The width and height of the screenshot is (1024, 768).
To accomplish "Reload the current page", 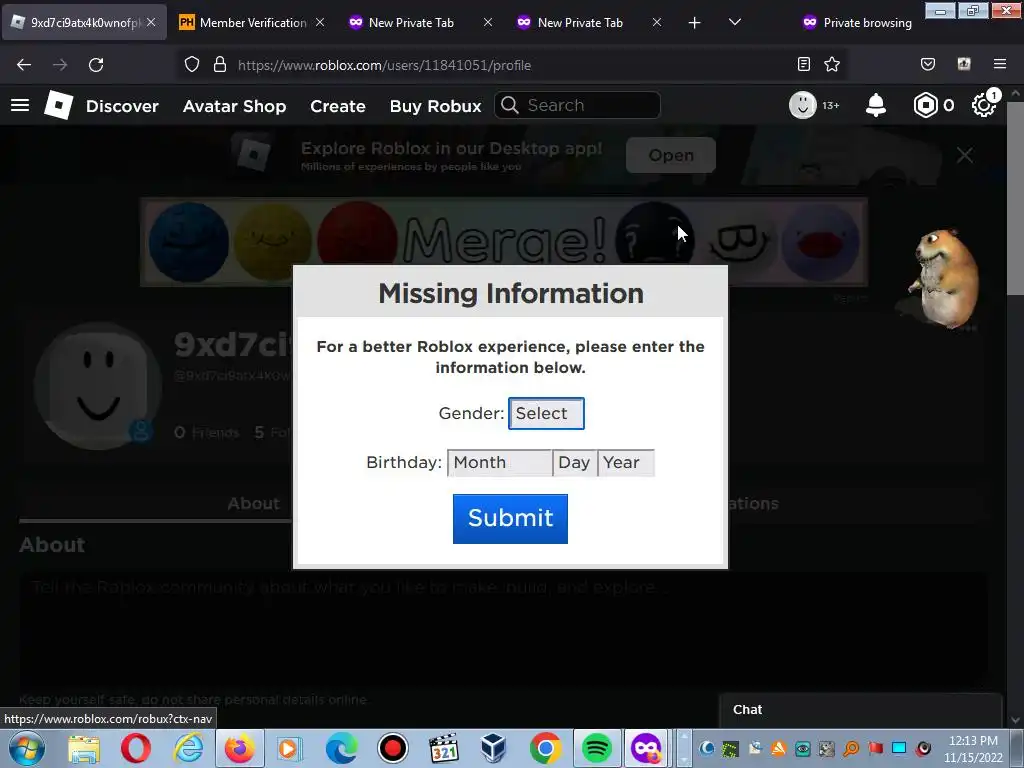I will 96,65.
